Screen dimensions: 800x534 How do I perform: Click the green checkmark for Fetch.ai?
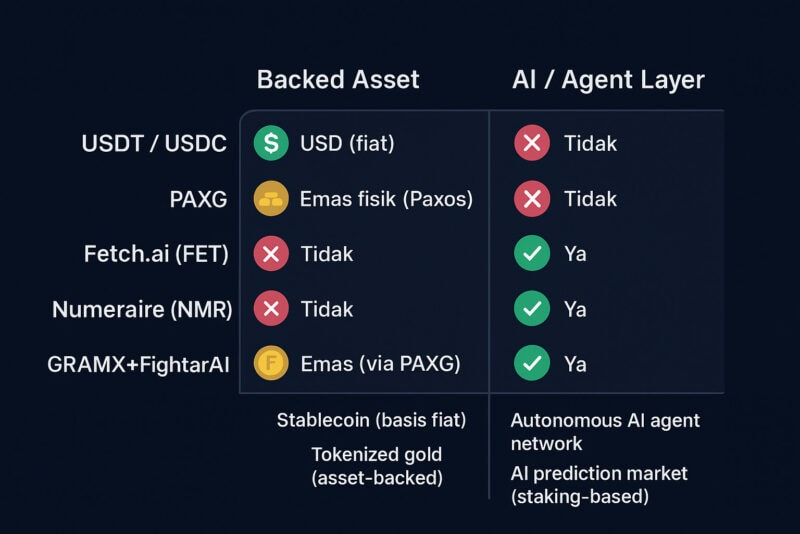click(x=531, y=254)
